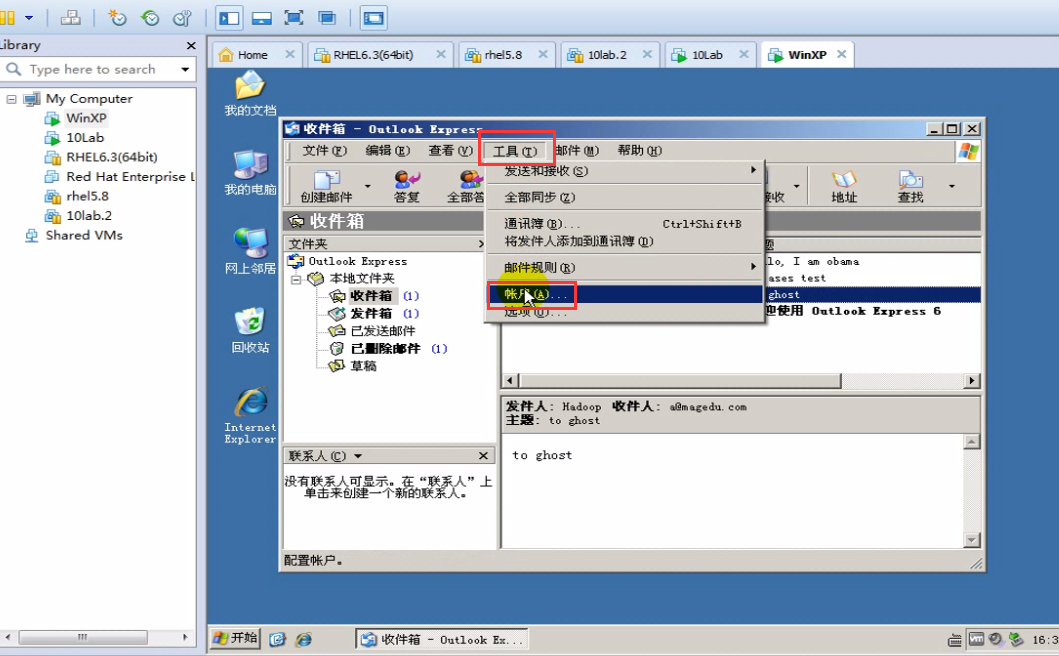1059x656 pixels.
Task: Open the 地址 address book toolbar button
Action: coord(844,186)
